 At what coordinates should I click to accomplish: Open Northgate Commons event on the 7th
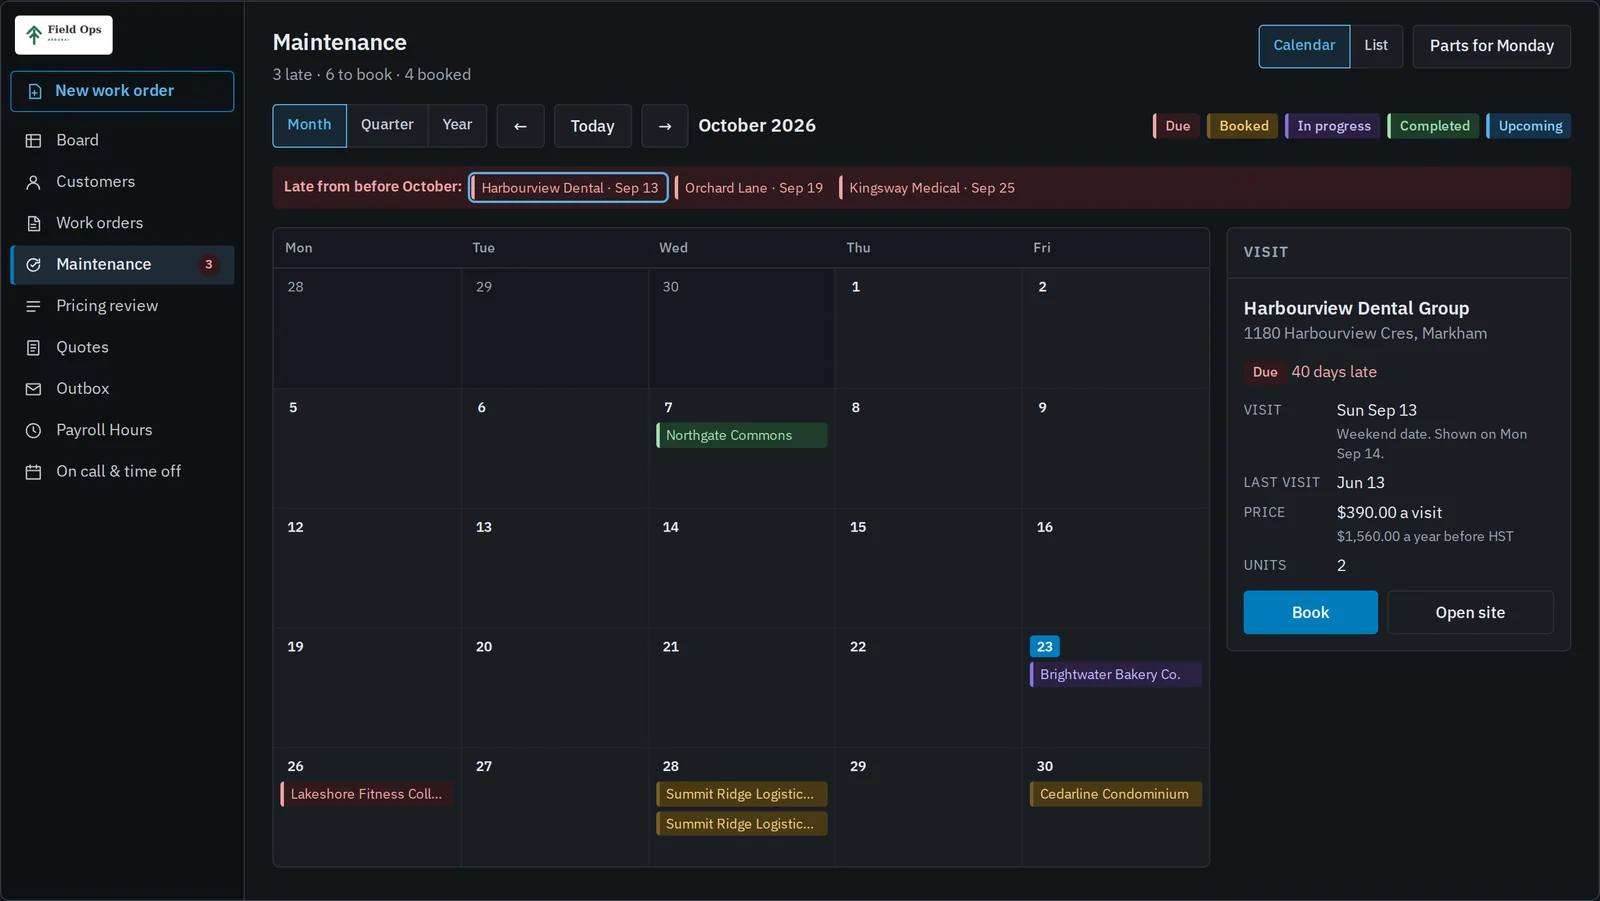742,436
